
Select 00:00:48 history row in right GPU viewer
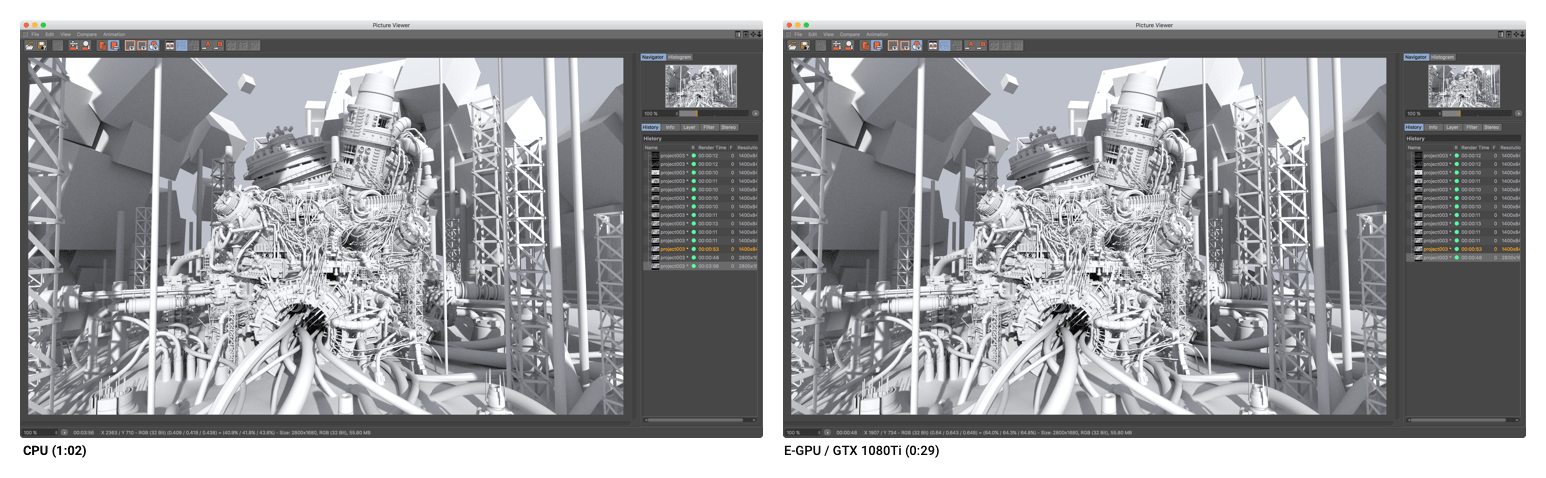[x=1463, y=258]
